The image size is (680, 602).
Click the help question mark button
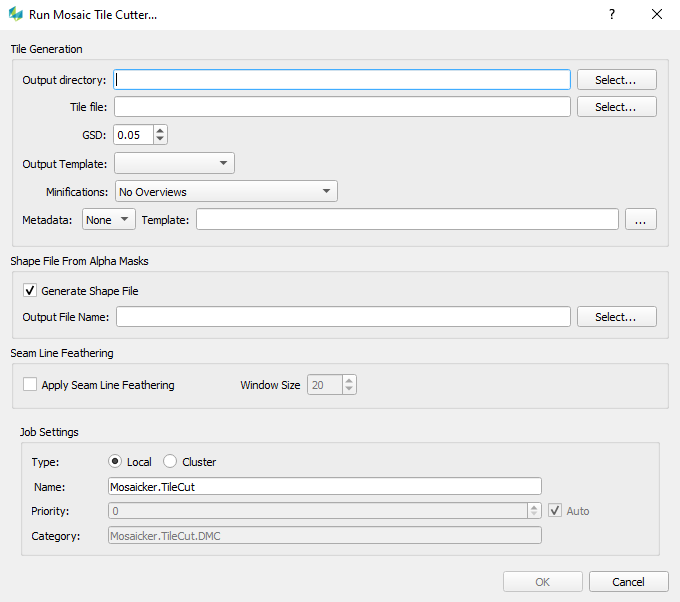tap(611, 15)
